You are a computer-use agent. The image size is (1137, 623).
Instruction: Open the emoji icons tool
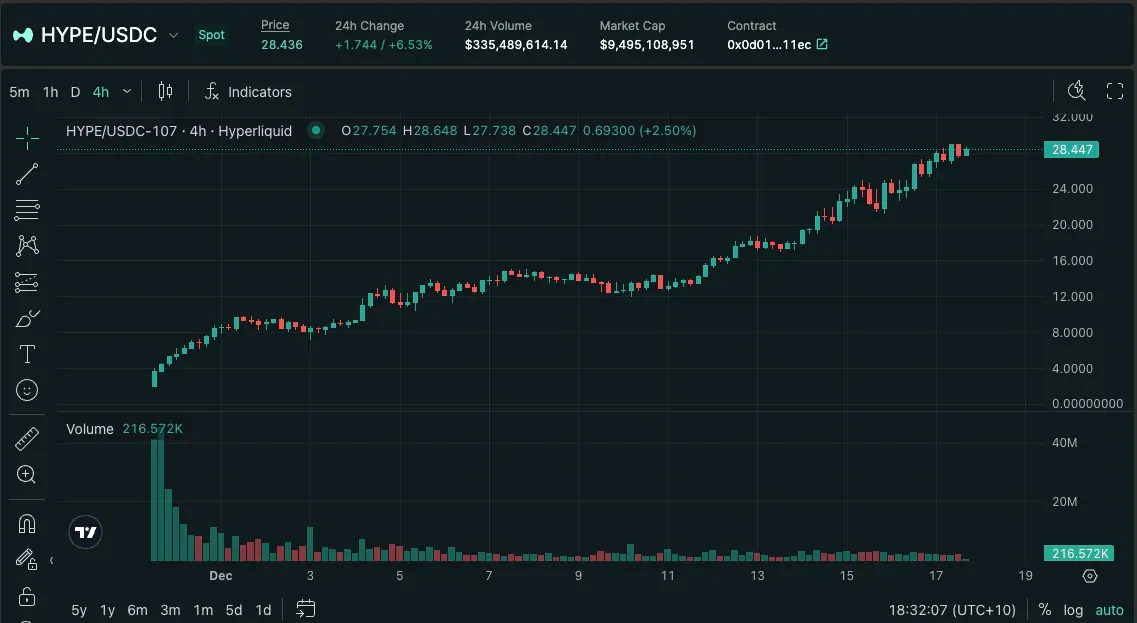27,390
